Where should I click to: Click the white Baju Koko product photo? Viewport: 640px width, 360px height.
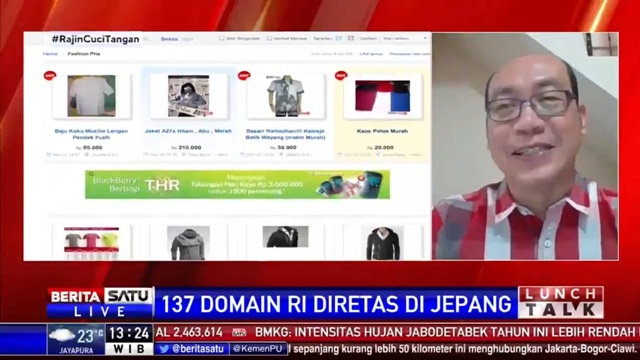pos(91,96)
